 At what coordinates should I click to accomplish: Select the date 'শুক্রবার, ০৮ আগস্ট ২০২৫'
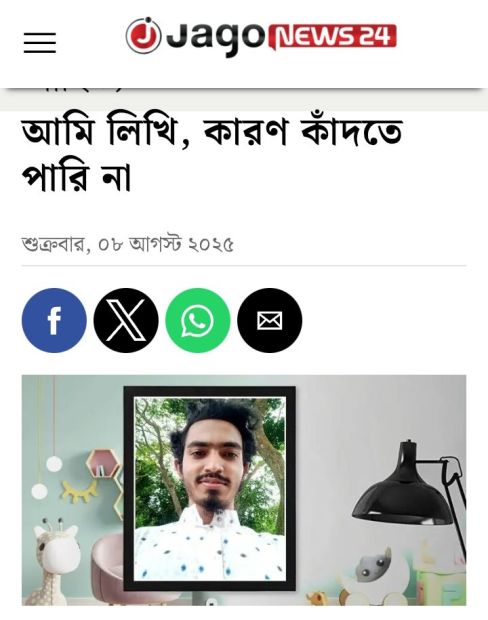point(127,244)
